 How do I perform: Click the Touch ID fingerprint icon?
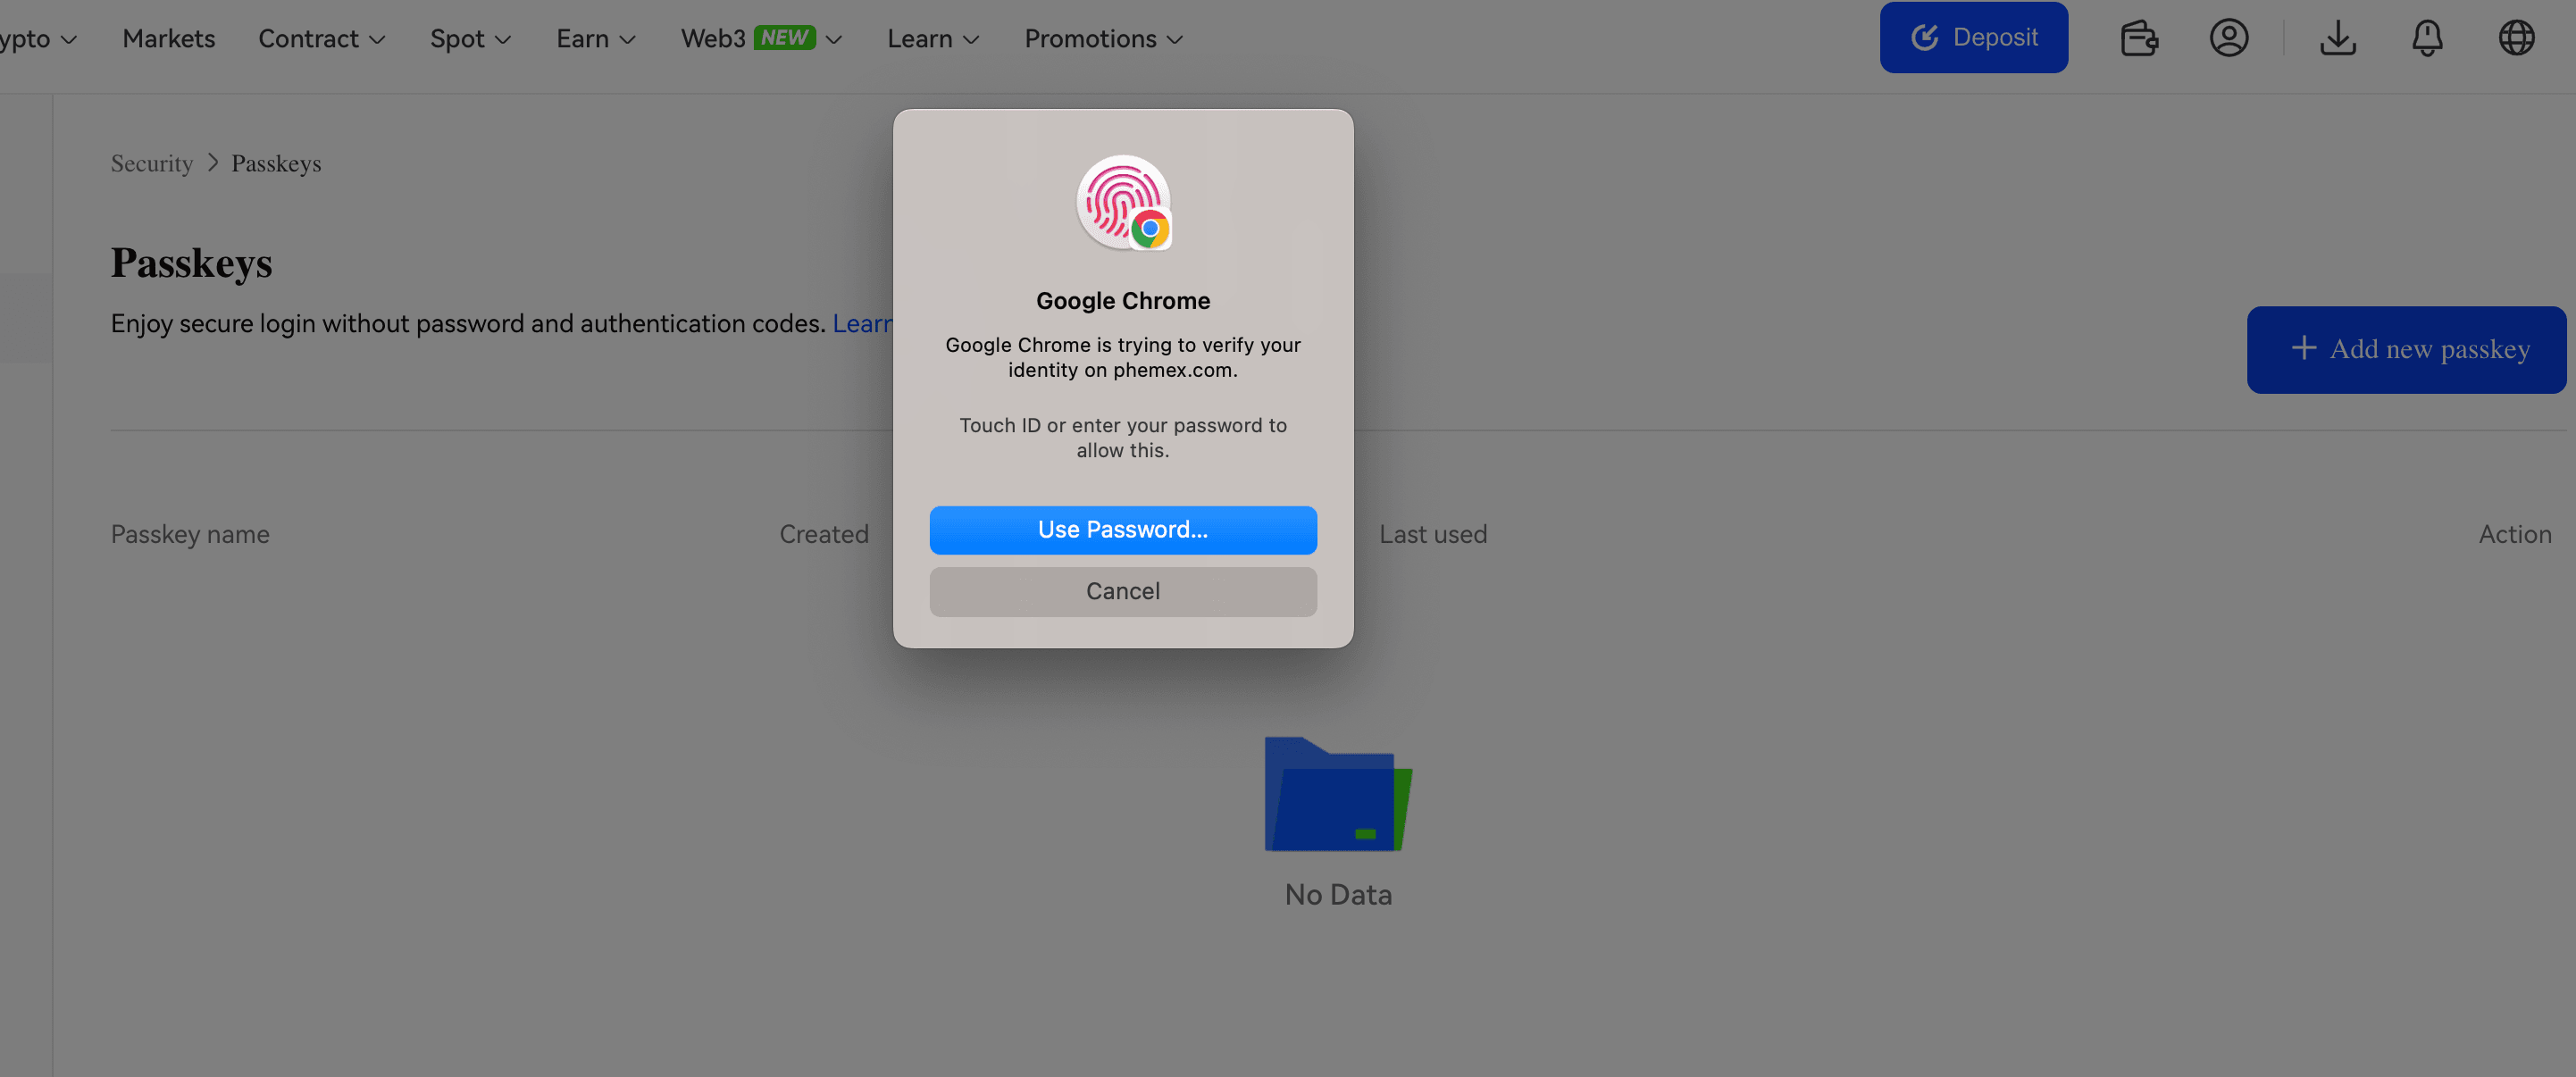tap(1122, 202)
